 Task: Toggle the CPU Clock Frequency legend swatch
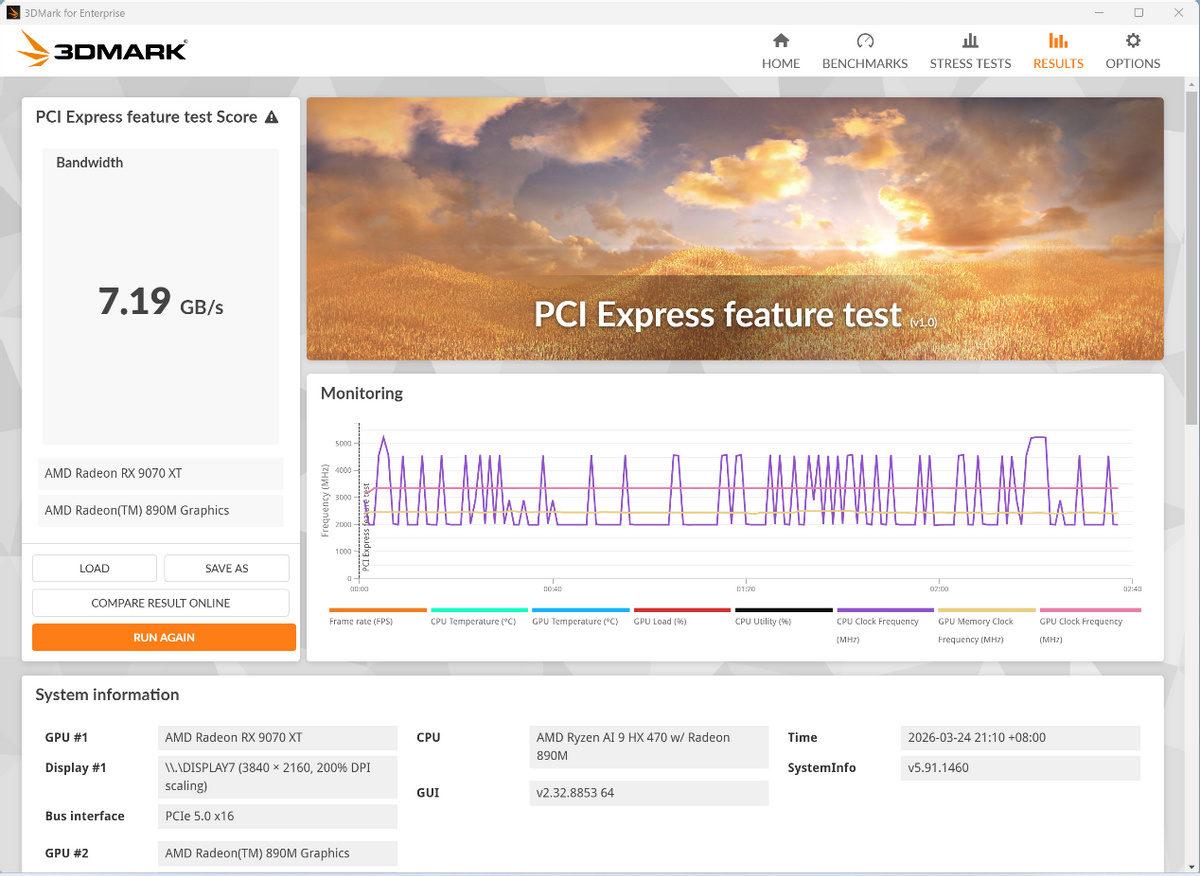click(x=885, y=610)
